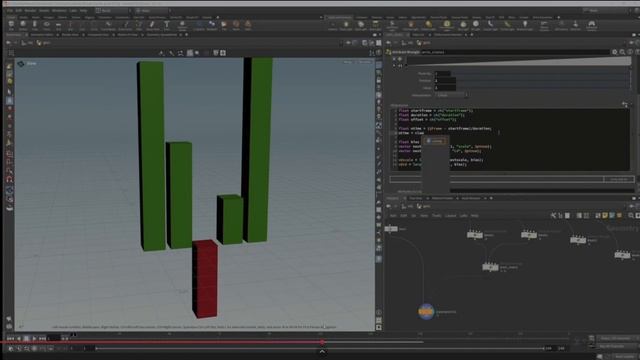Select the Spray Paint shelf tool
This screenshot has width=640, height=360.
point(153,25)
